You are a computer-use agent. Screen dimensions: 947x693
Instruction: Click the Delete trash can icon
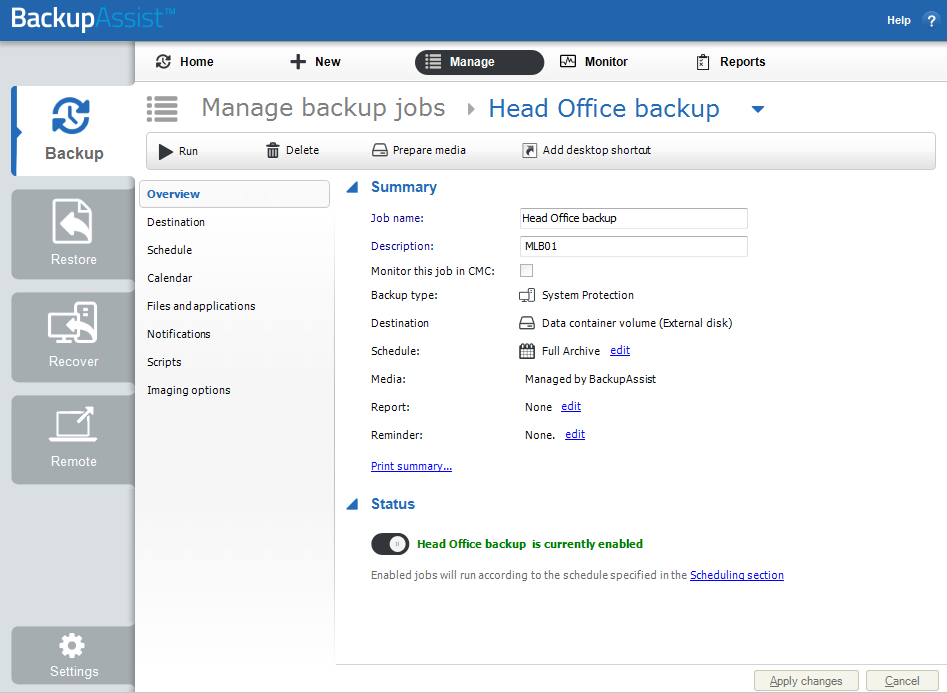click(273, 150)
